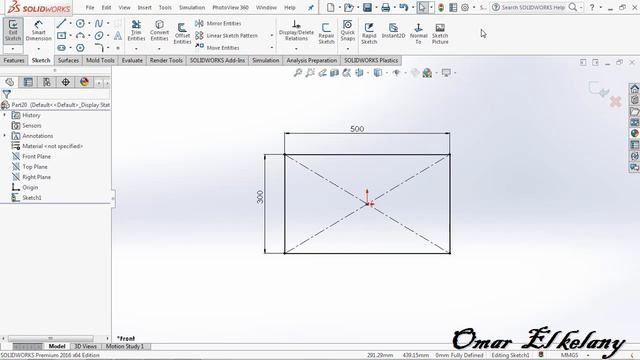The height and width of the screenshot is (360, 640).
Task: Open the FeatureManager Design Tree tab
Action: click(10, 82)
